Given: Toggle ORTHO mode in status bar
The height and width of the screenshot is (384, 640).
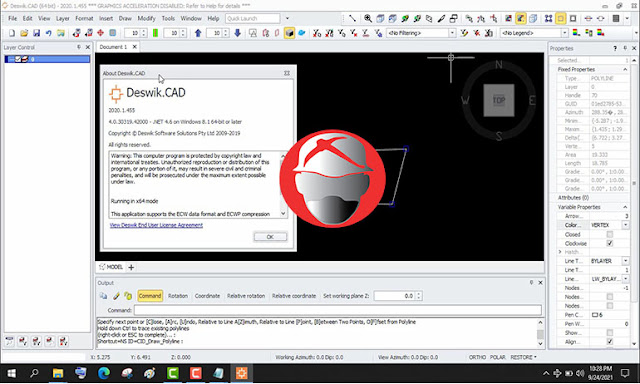Looking at the screenshot, I should [x=477, y=357].
